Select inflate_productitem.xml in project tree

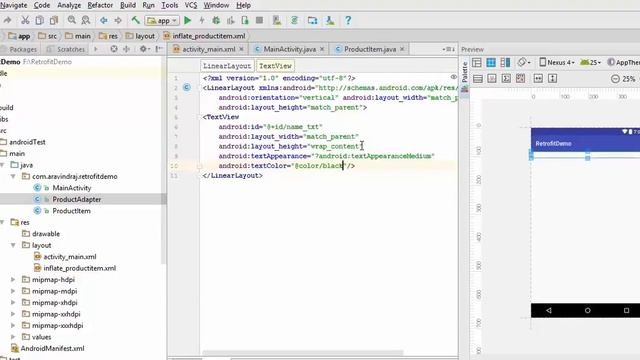point(80,268)
